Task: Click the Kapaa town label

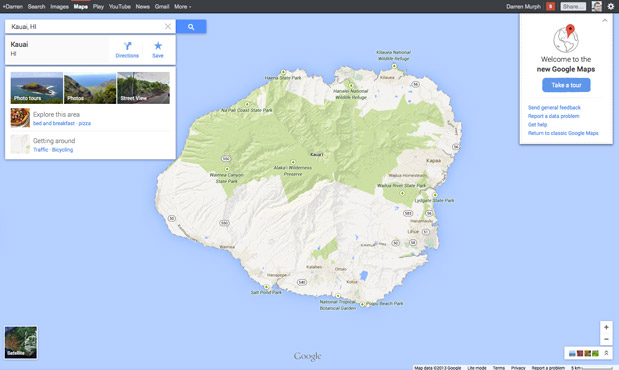Action: click(x=433, y=161)
